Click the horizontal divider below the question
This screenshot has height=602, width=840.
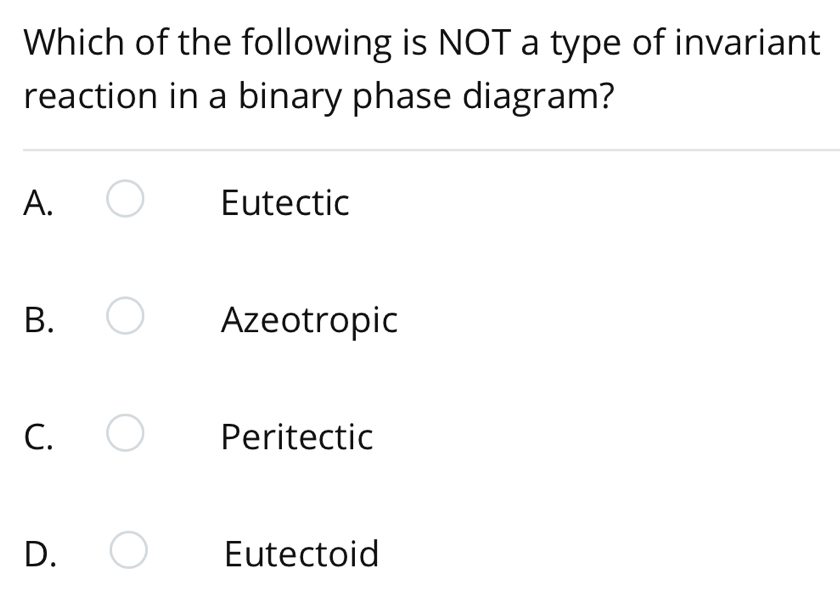click(x=420, y=150)
